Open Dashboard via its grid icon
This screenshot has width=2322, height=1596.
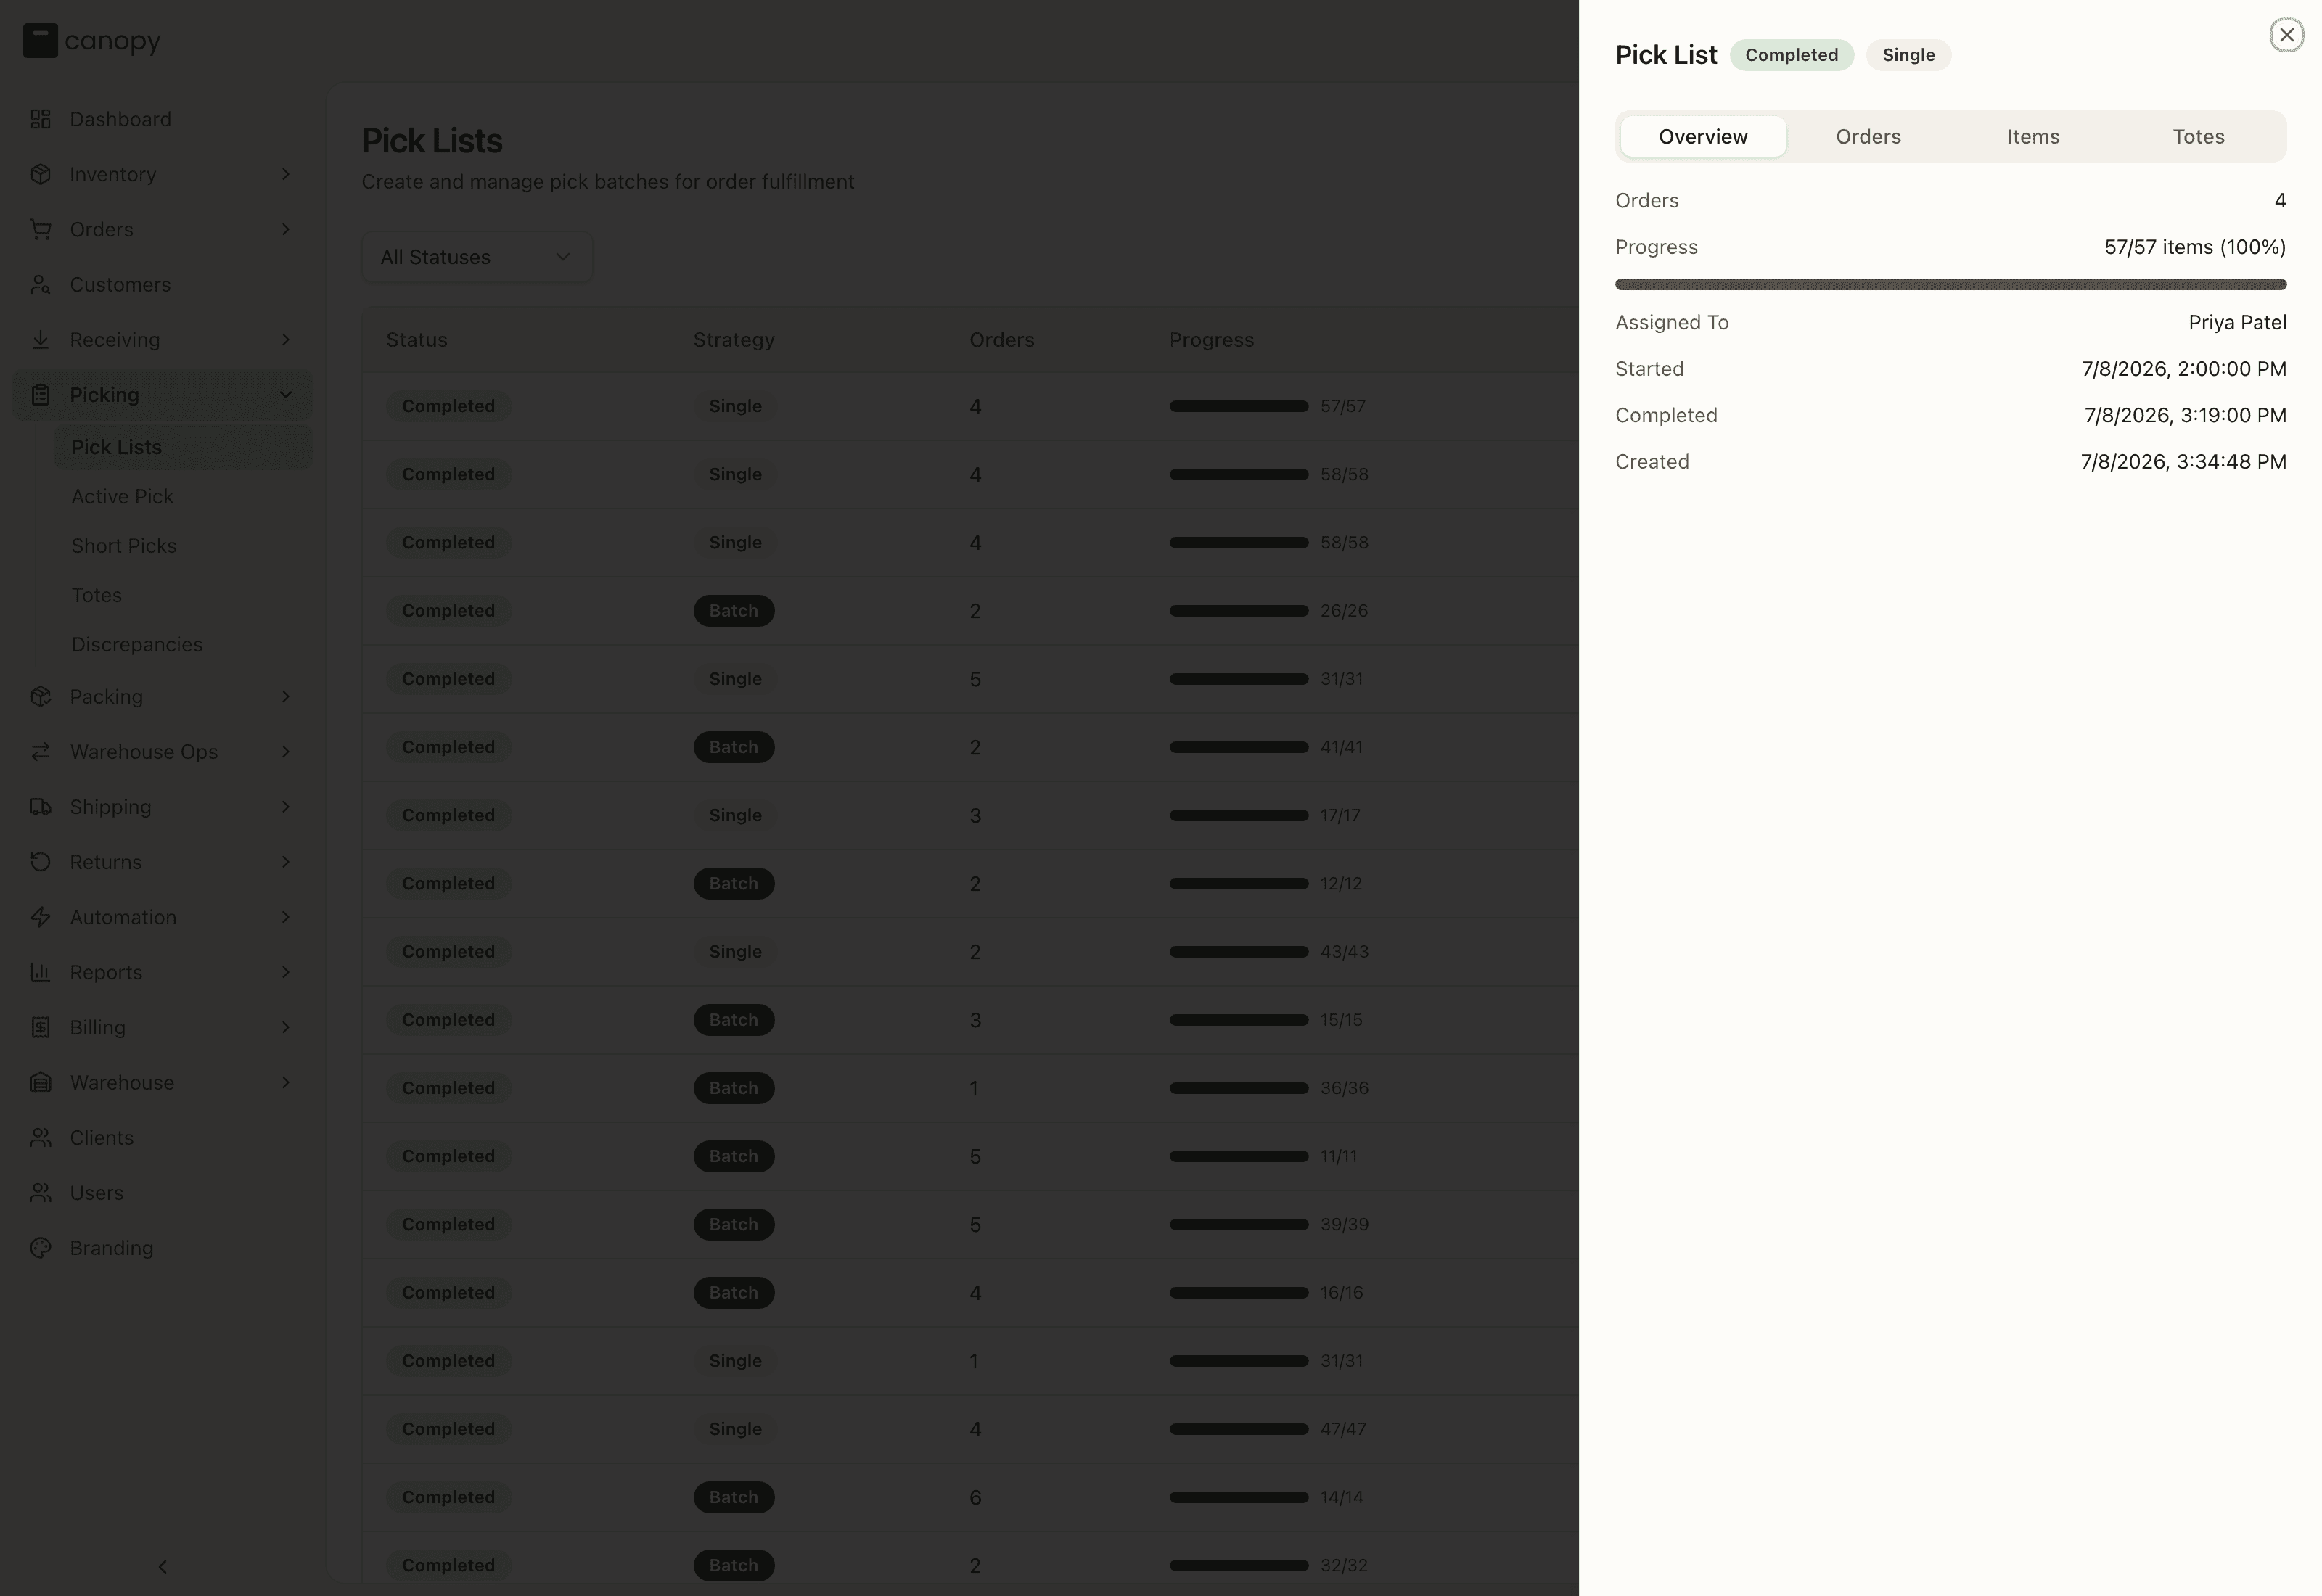pos(40,119)
